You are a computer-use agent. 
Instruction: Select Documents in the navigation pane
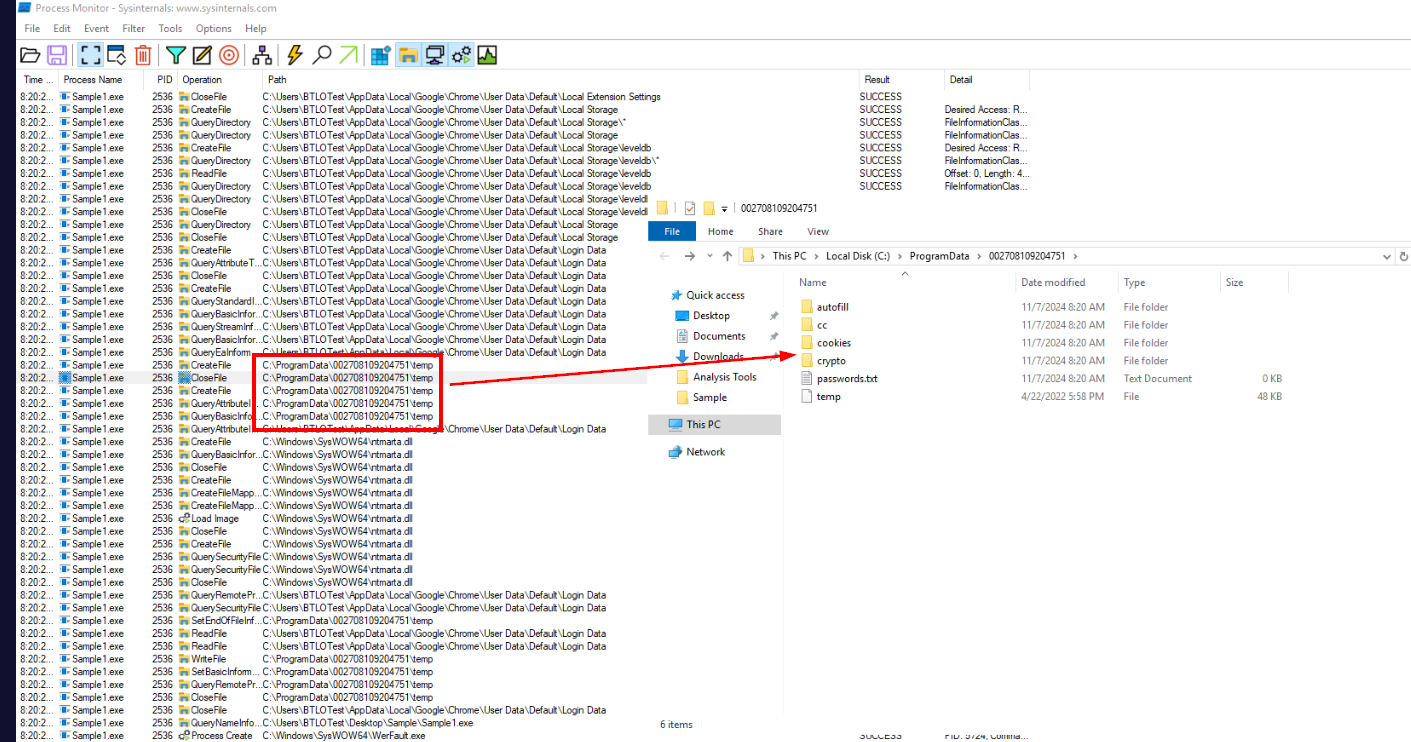tap(719, 336)
